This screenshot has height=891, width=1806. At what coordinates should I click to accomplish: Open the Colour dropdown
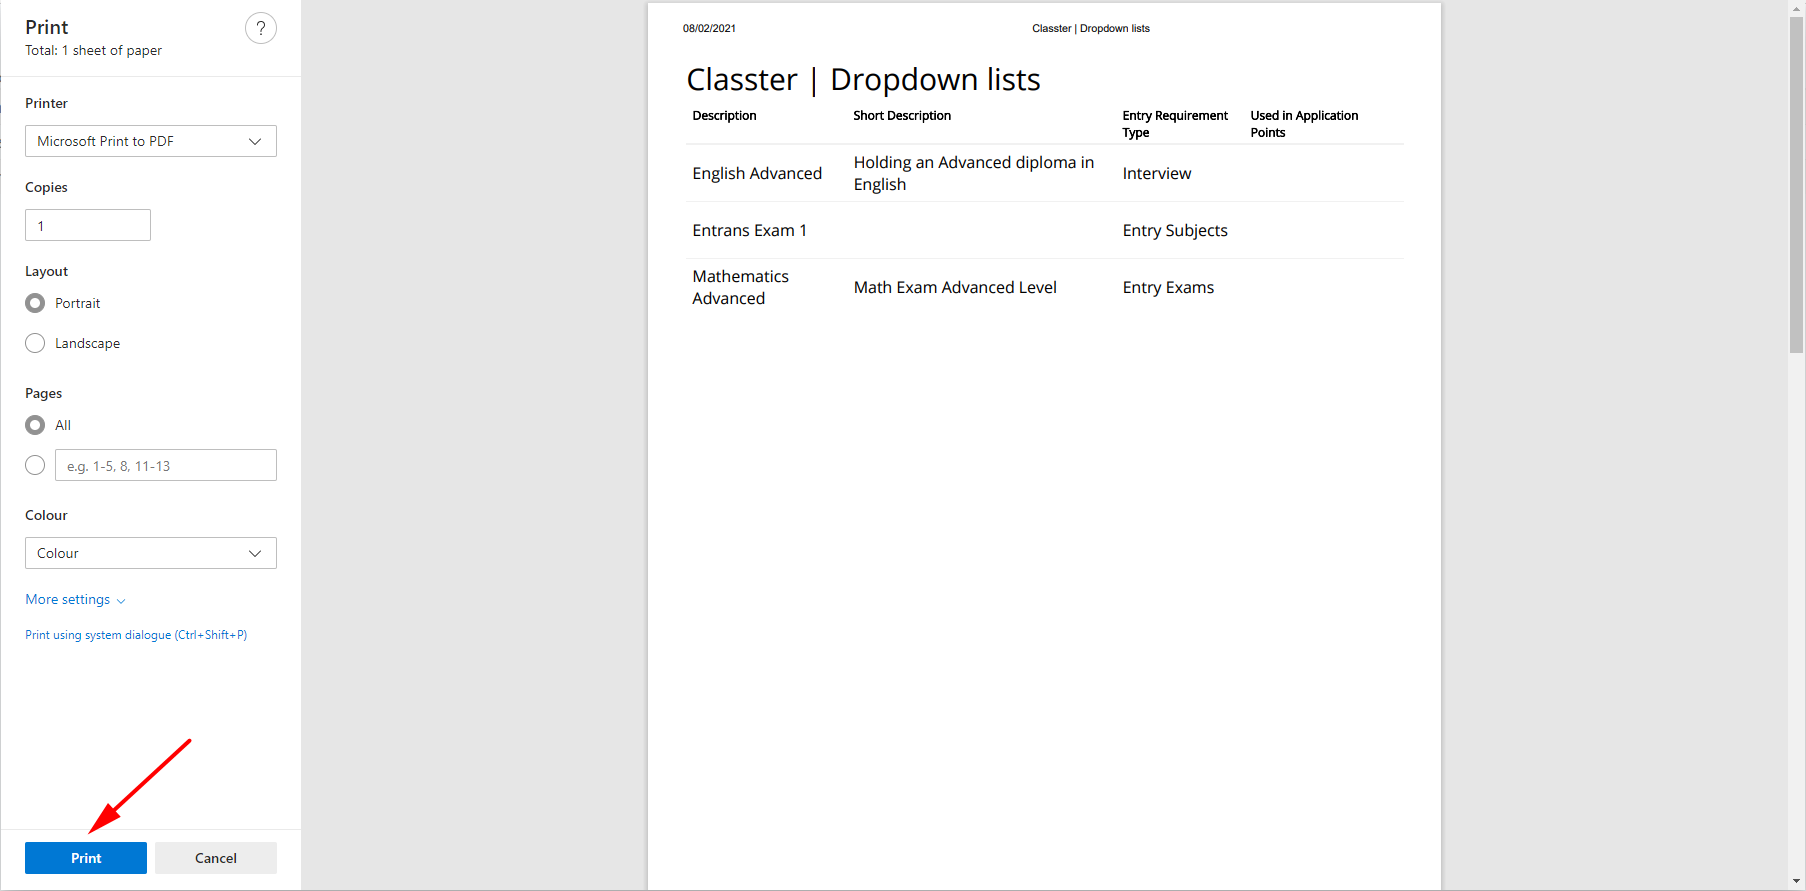tap(151, 553)
